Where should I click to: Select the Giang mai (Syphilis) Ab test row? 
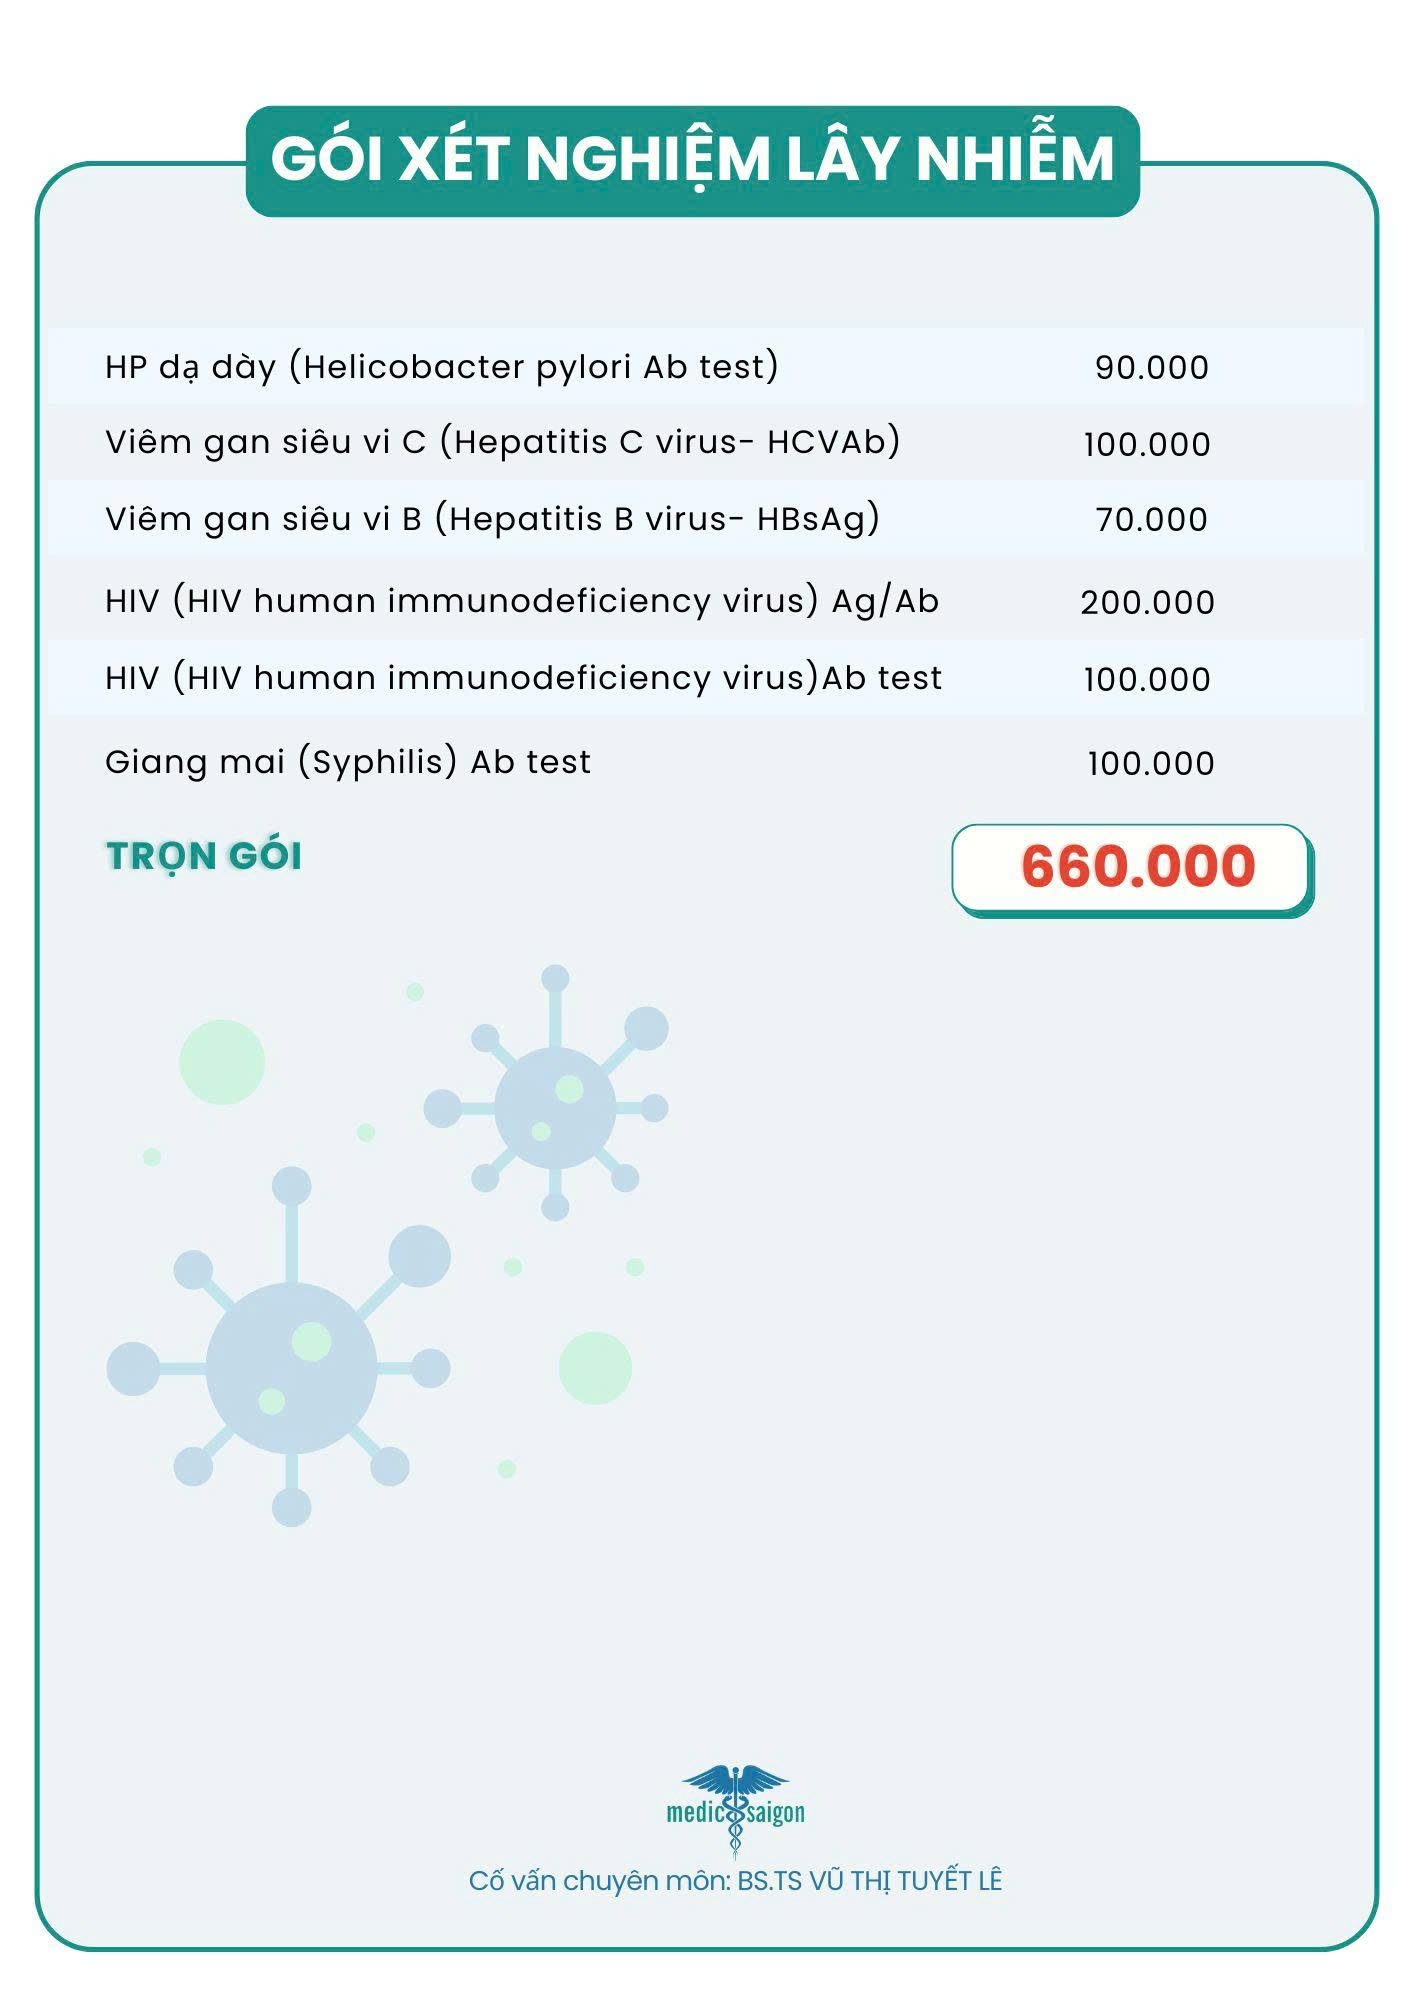[348, 762]
